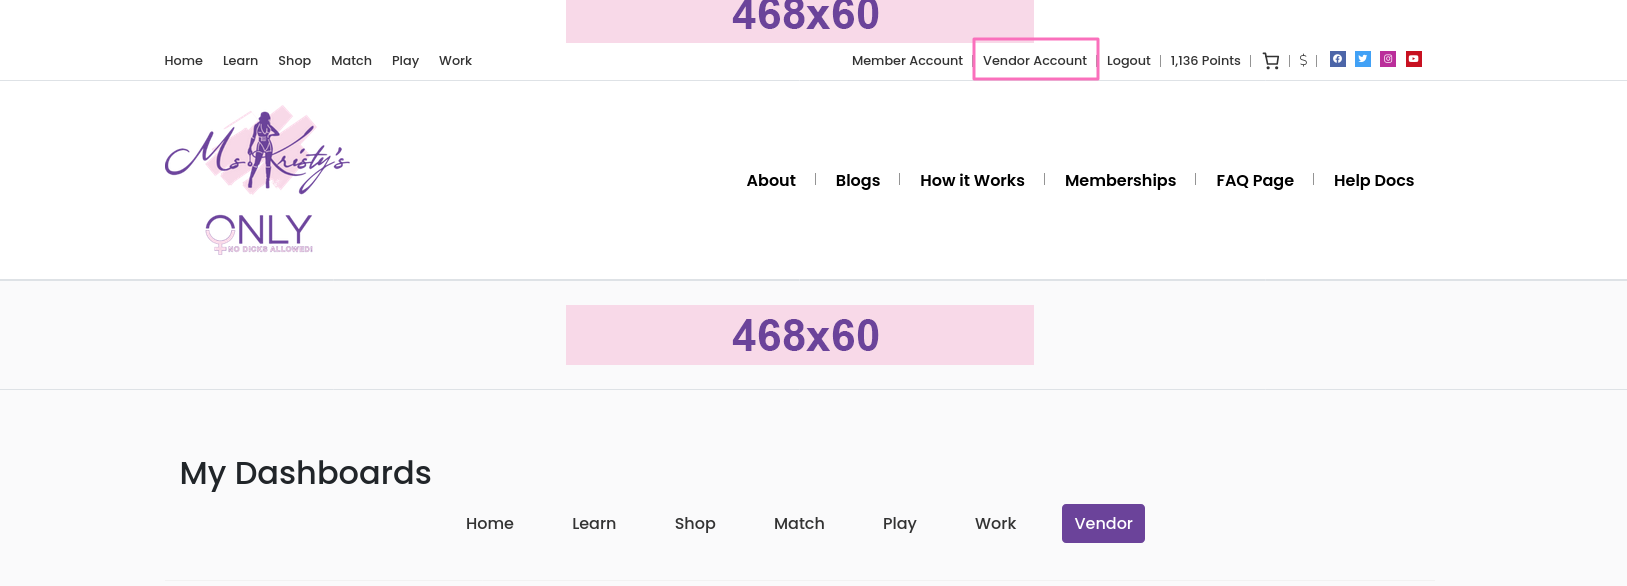Screen dimensions: 1627x586
Task: Open the shopping cart icon
Action: tap(1271, 61)
